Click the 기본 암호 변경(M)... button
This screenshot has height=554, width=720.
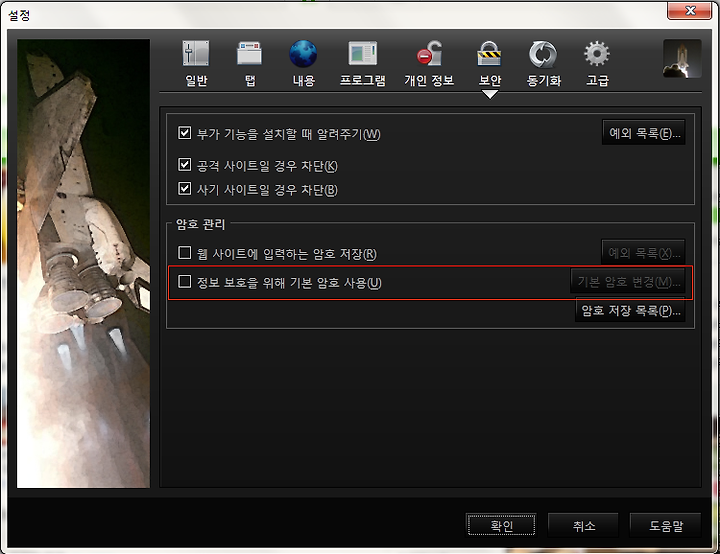click(628, 281)
